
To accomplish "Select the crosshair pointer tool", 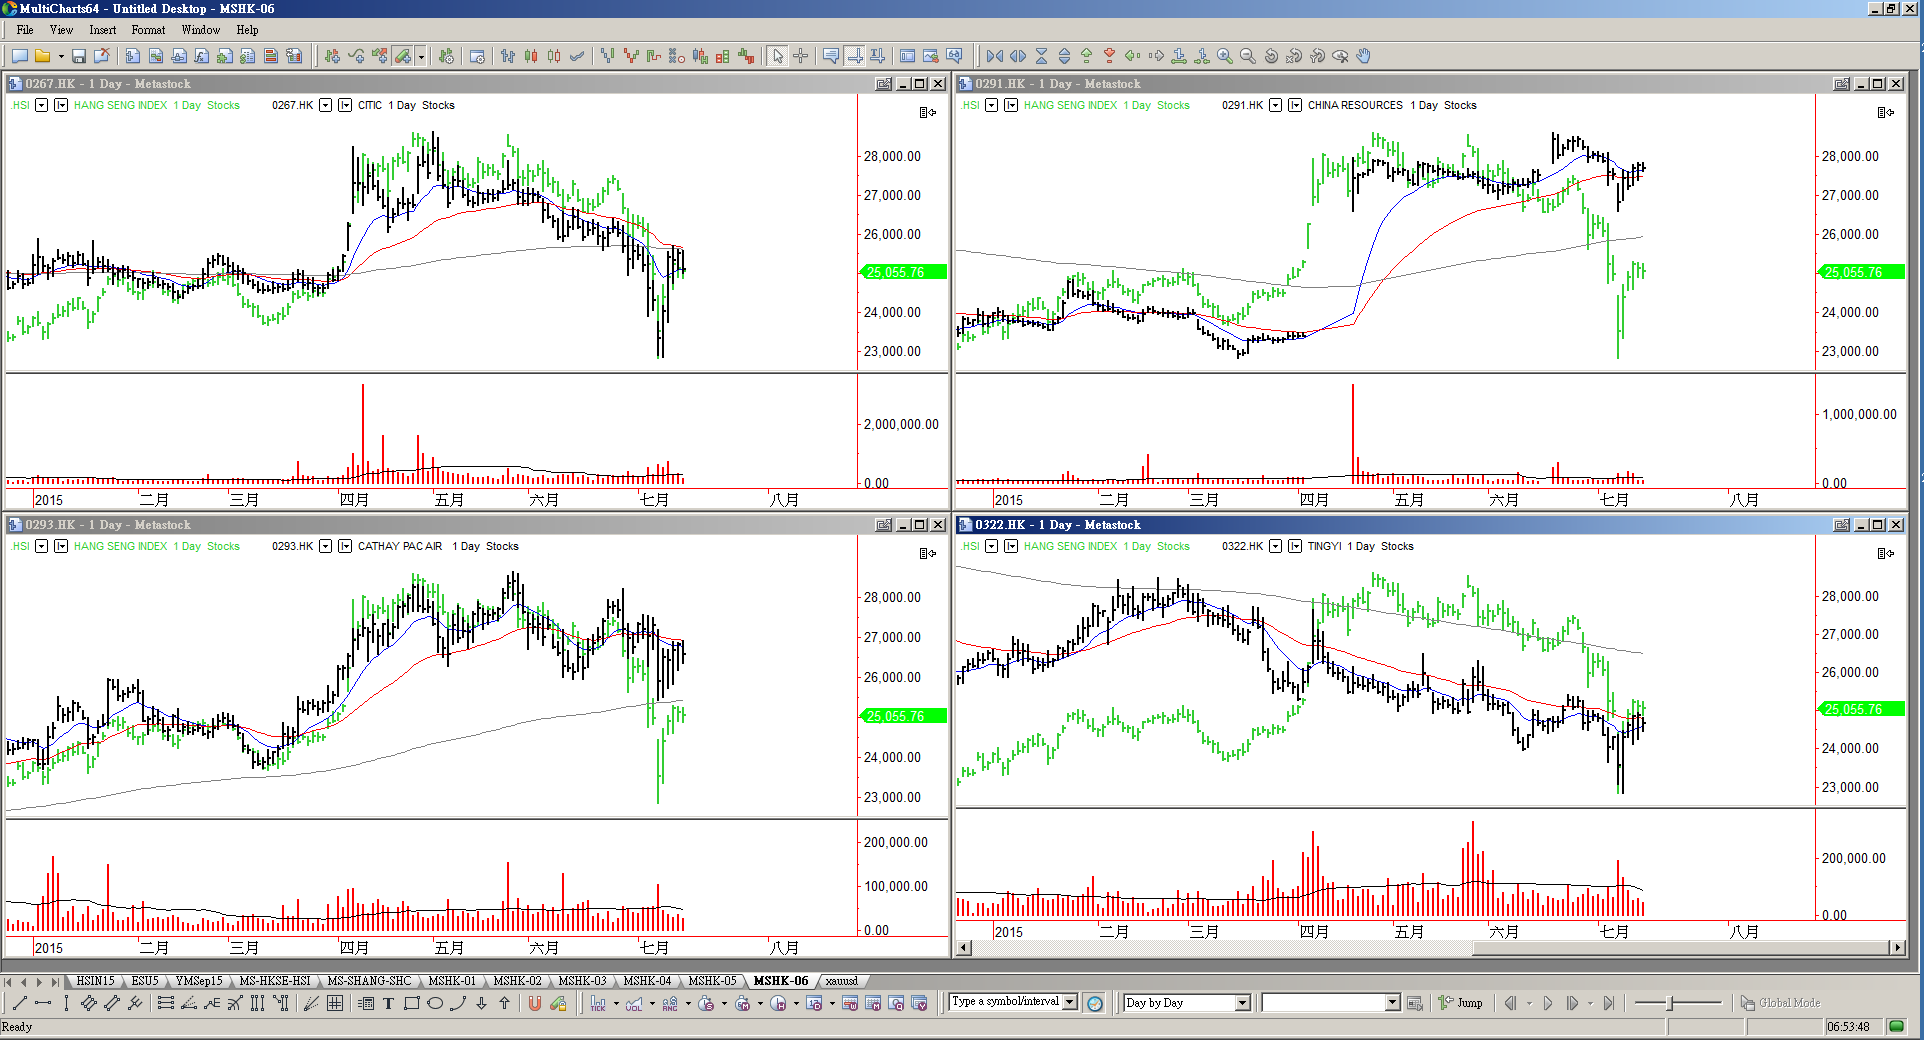I will (801, 57).
